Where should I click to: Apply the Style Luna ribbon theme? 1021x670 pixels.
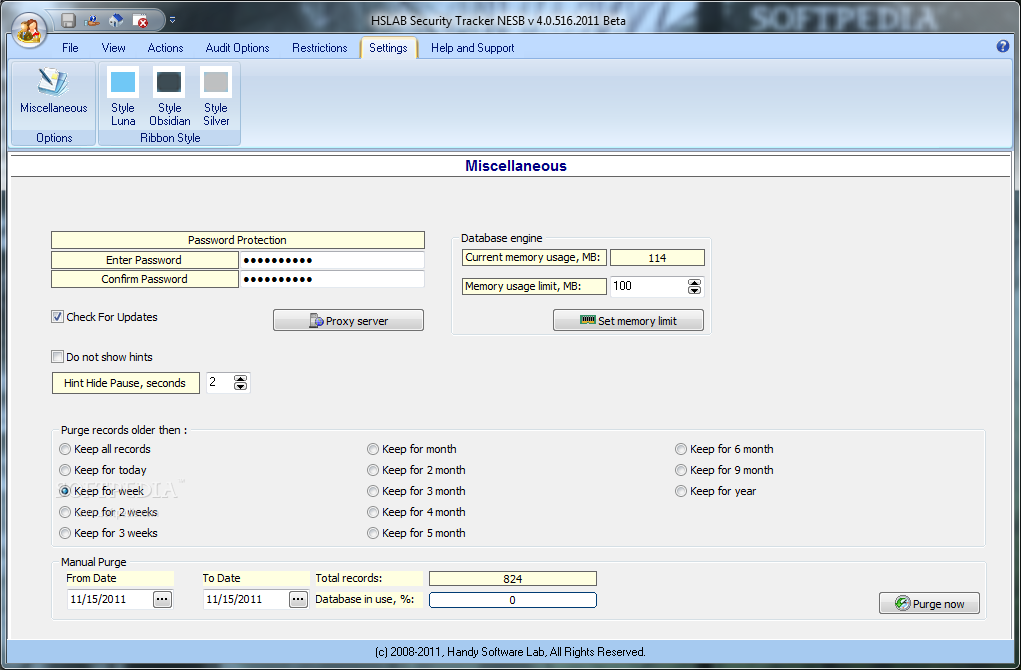(x=122, y=96)
